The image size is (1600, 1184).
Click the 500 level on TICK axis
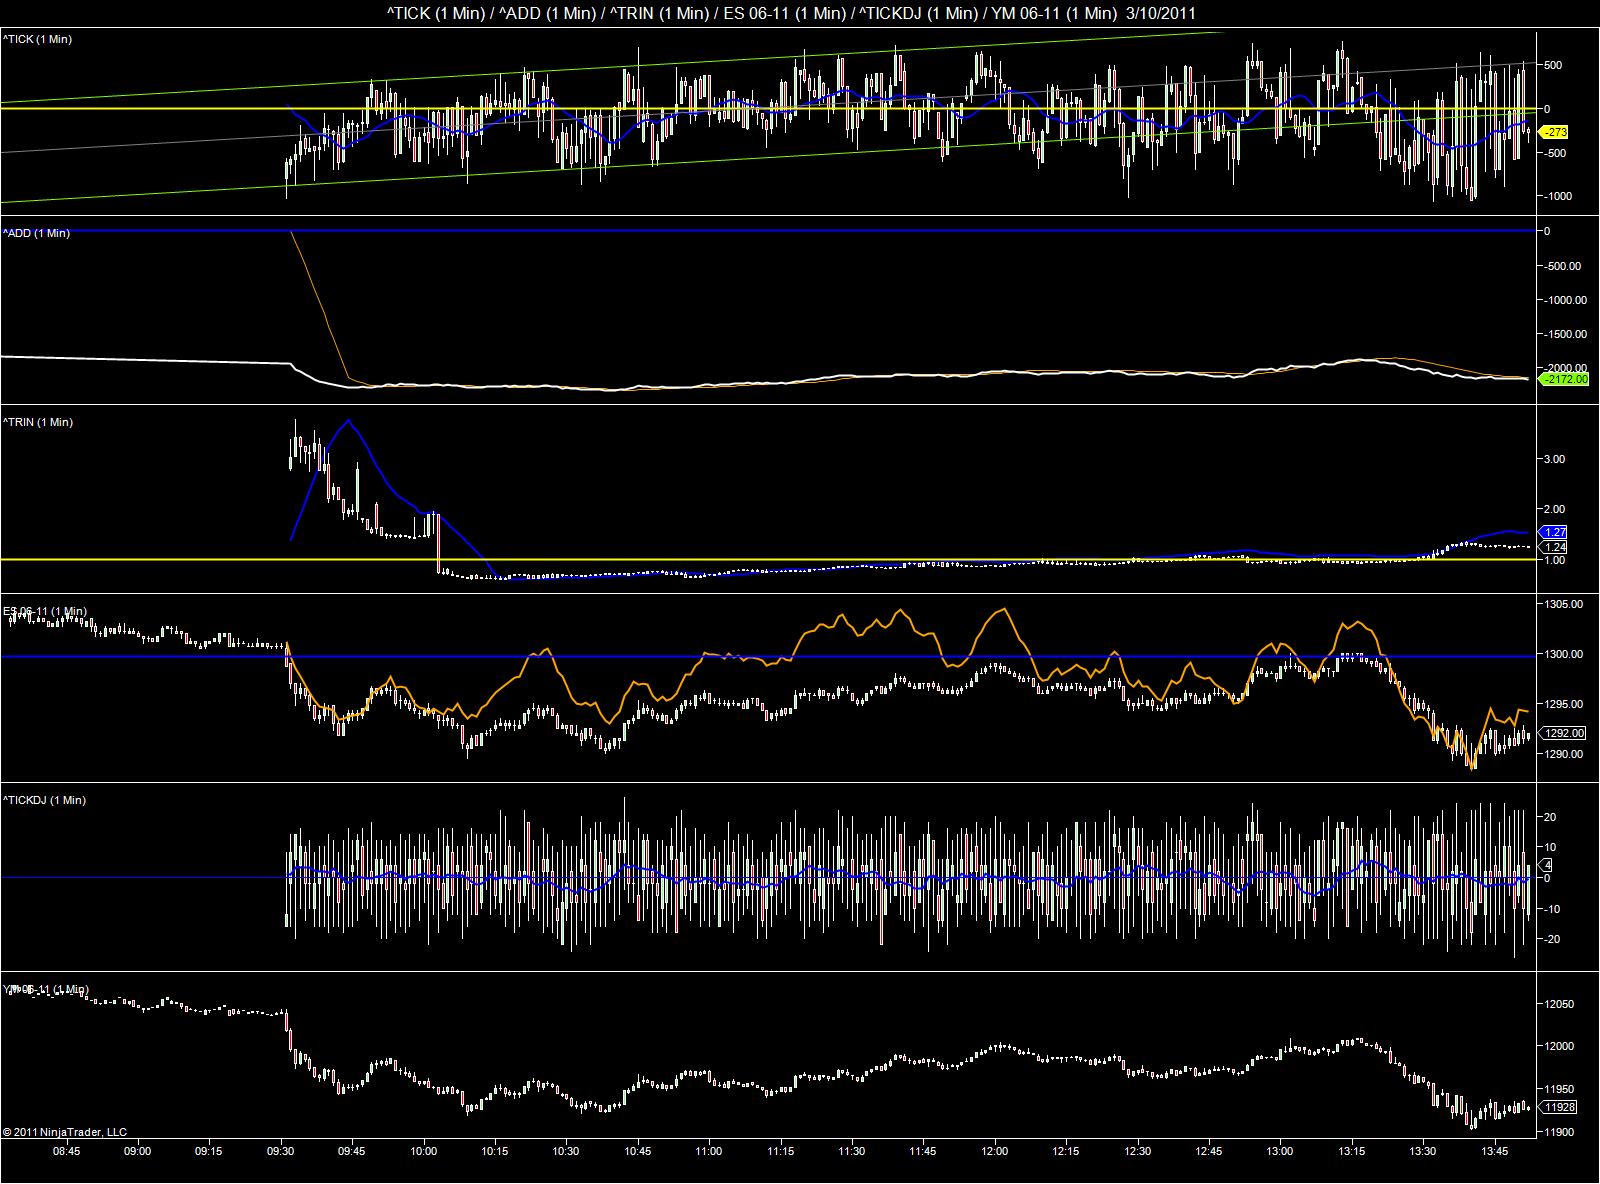pyautogui.click(x=1554, y=65)
